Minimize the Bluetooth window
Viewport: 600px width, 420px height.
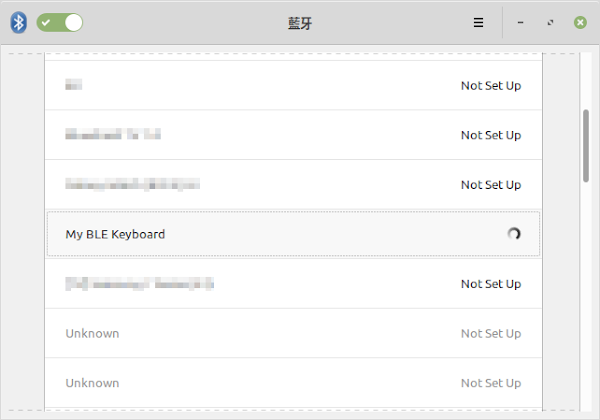pyautogui.click(x=520, y=23)
